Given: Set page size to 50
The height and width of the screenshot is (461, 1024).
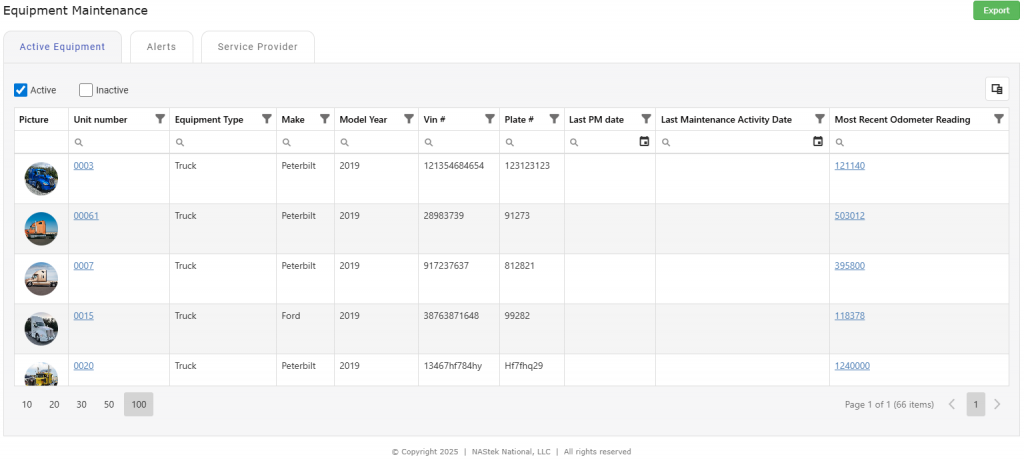Looking at the screenshot, I should tap(109, 404).
